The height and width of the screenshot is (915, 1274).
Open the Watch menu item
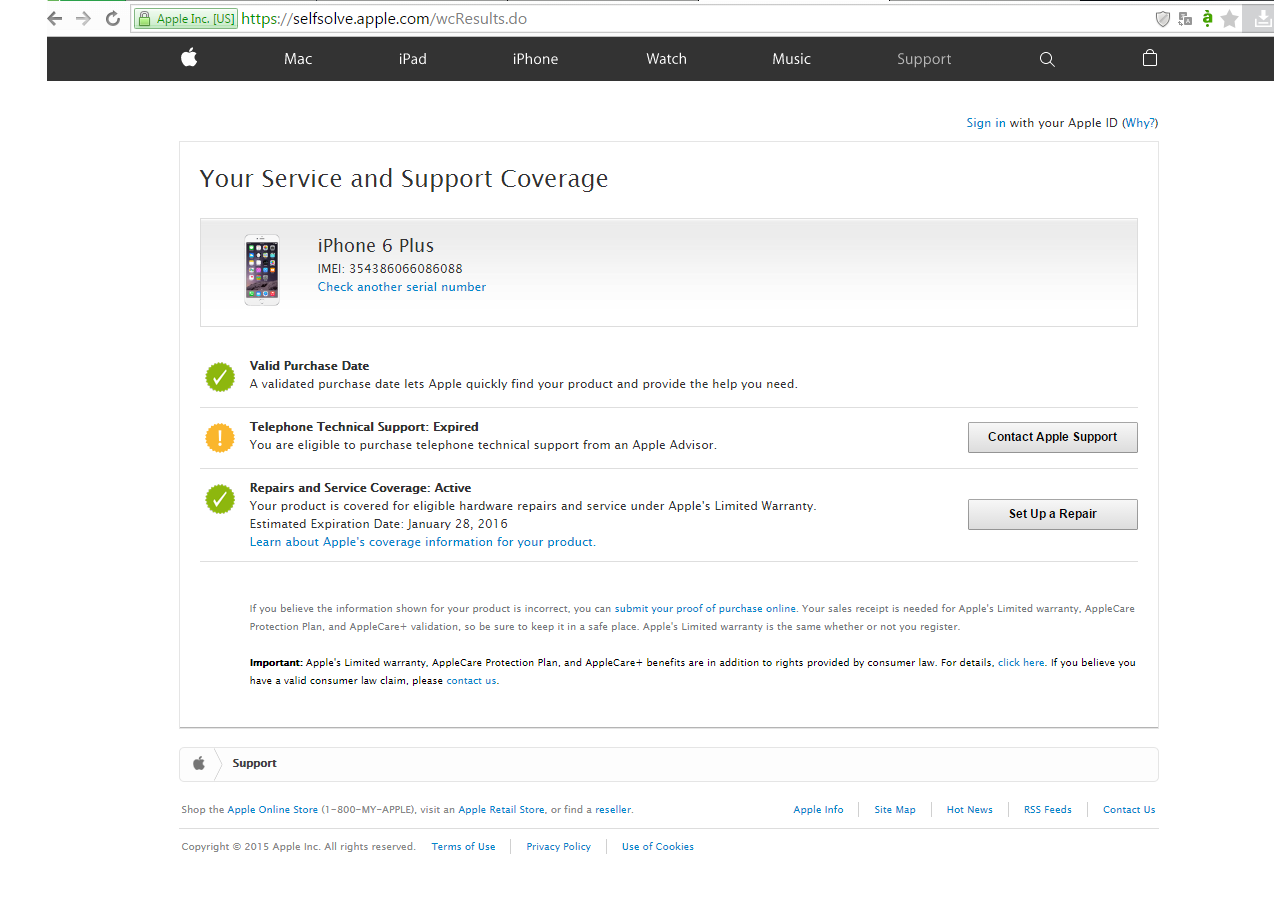tap(666, 59)
